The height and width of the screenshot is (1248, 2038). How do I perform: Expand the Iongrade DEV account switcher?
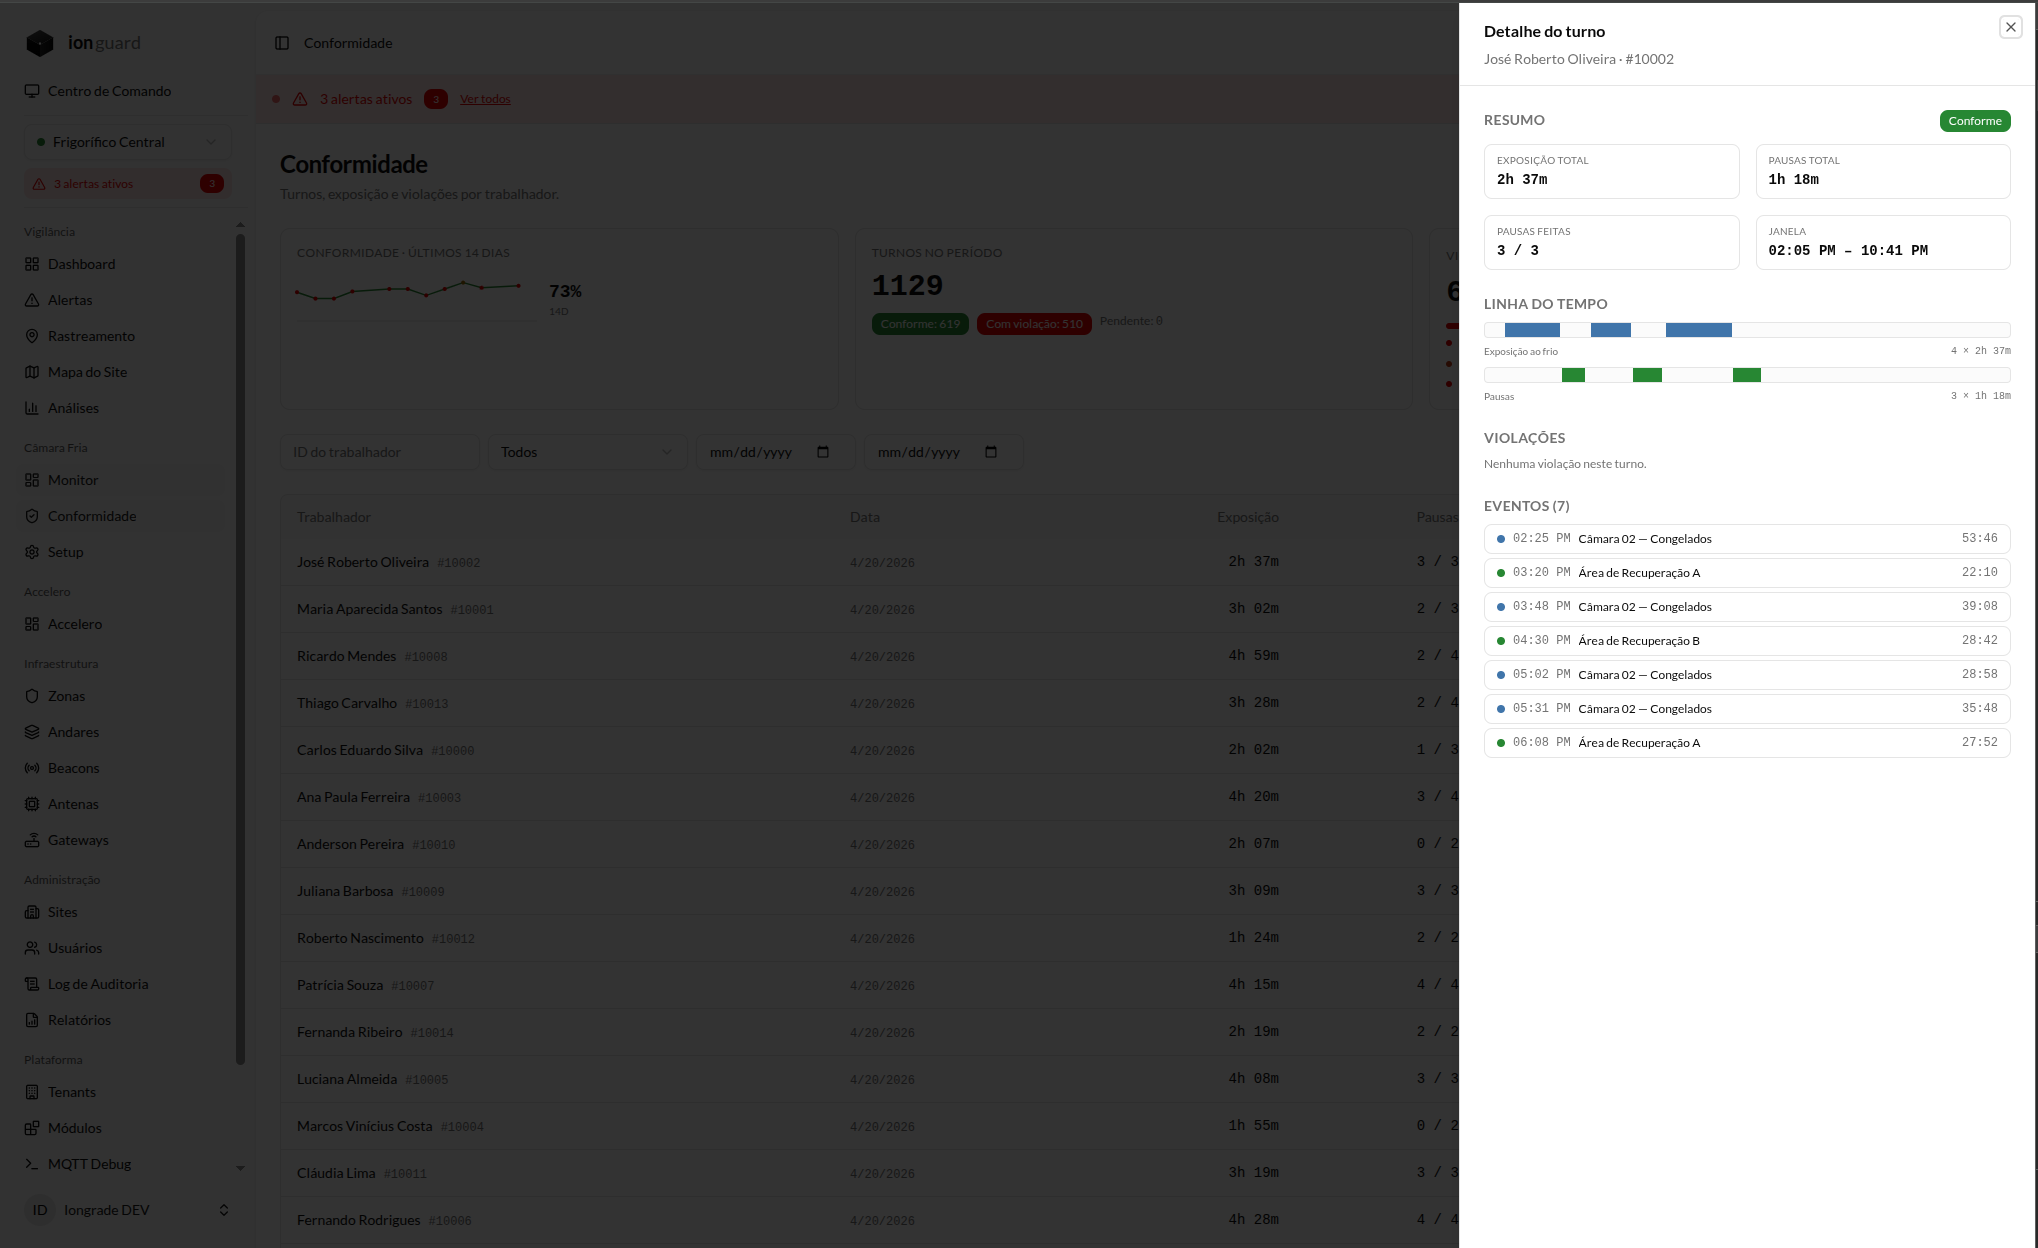click(128, 1210)
